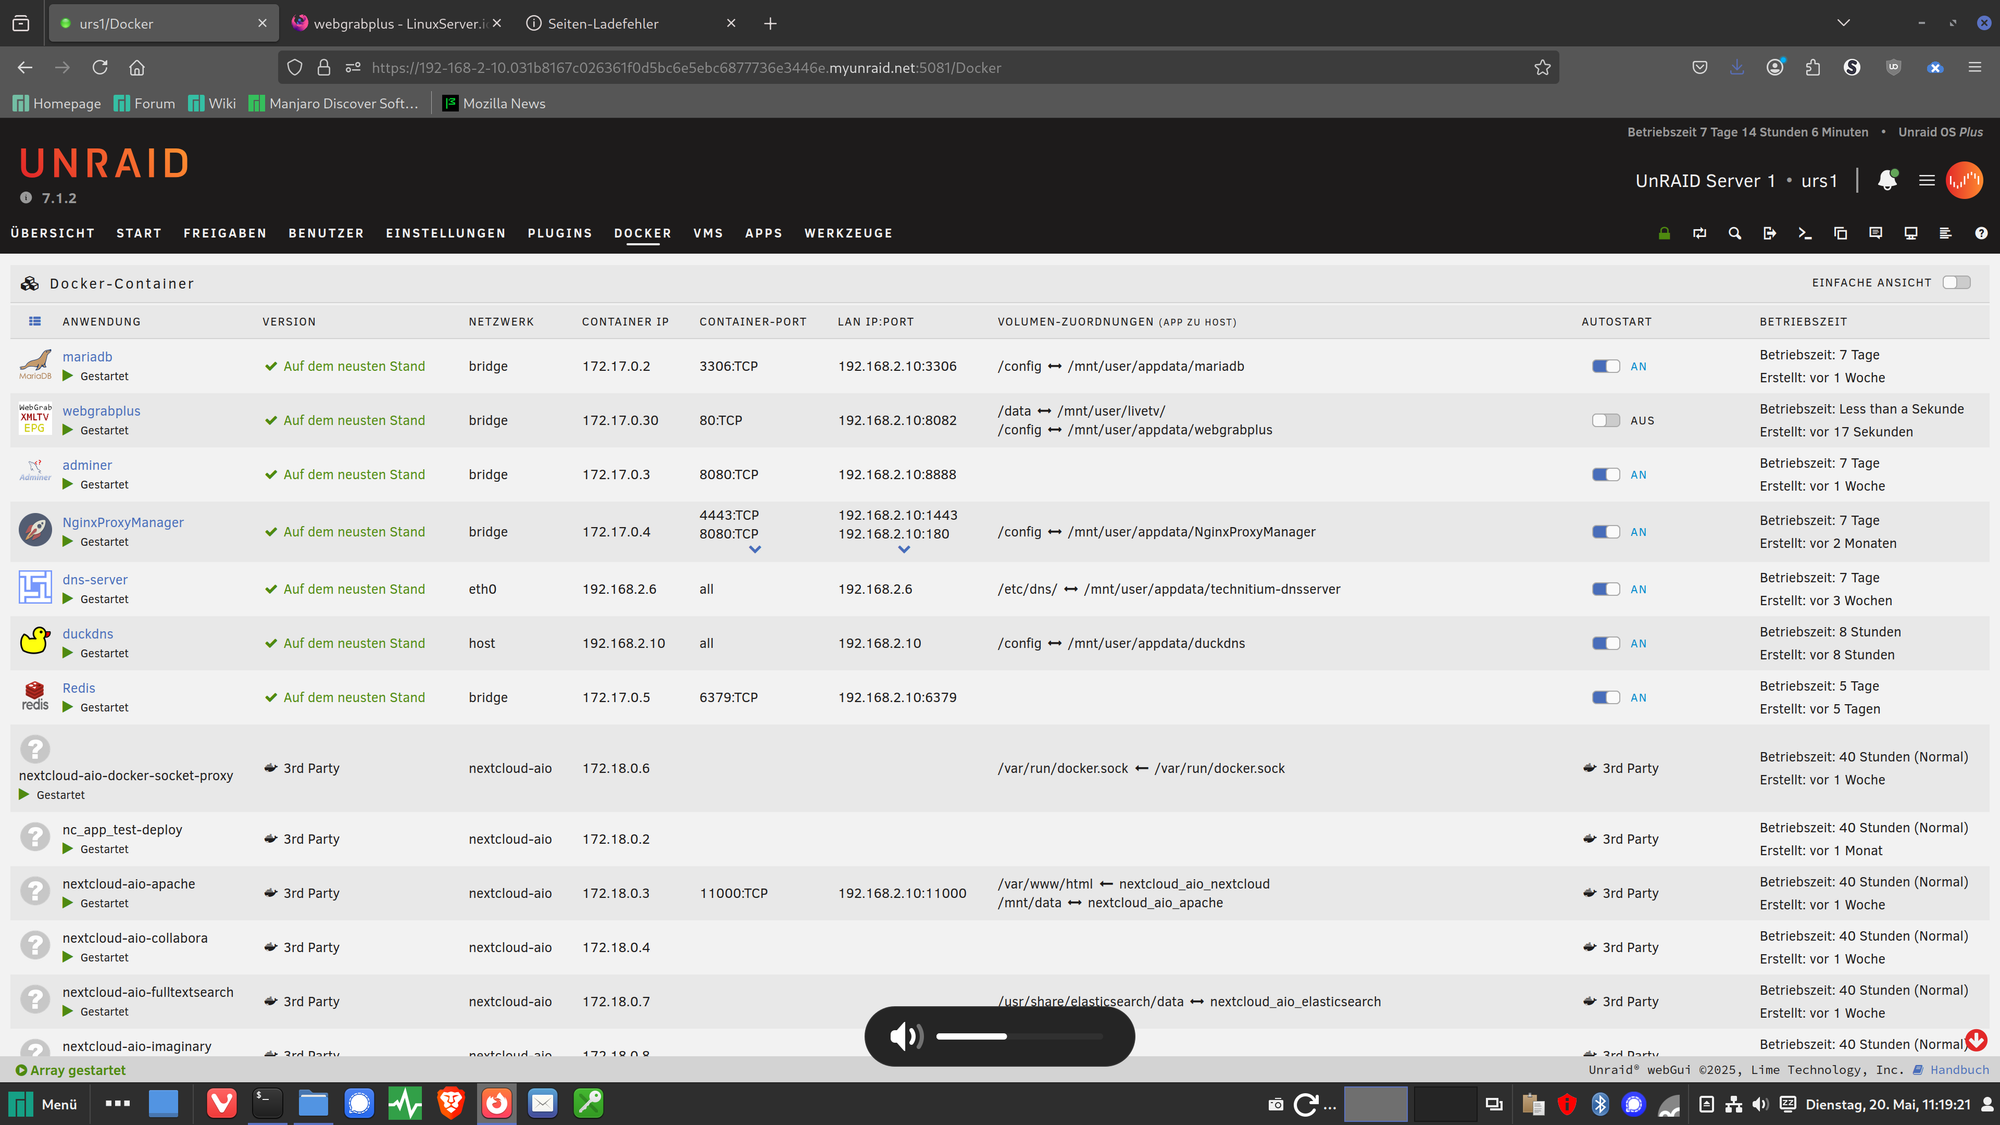
Task: Click the duckdns duck icon
Action: pos(35,642)
